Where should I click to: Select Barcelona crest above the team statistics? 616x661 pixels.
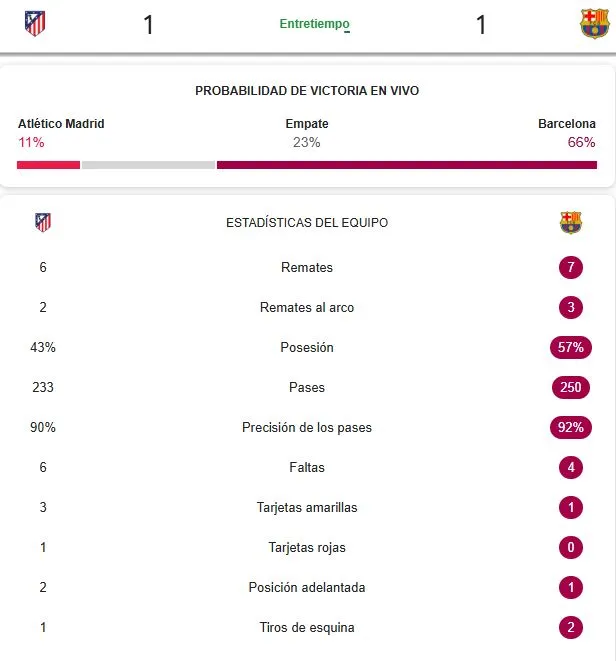pos(571,222)
